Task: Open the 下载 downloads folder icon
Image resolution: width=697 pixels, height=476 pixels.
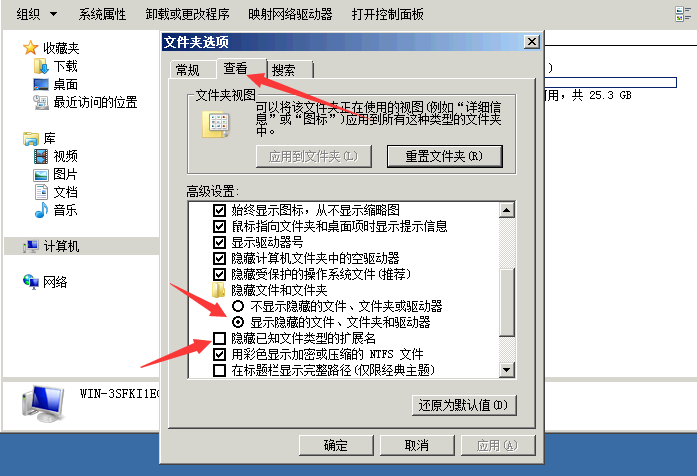Action: pyautogui.click(x=41, y=67)
